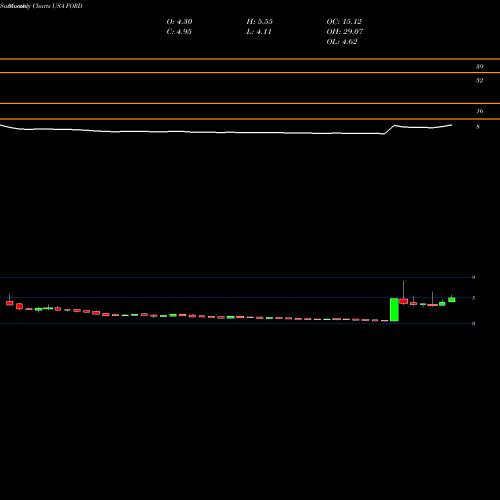Select the red candle with tallest wick
Image resolution: width=500 pixels, height=500 pixels.
click(x=404, y=301)
